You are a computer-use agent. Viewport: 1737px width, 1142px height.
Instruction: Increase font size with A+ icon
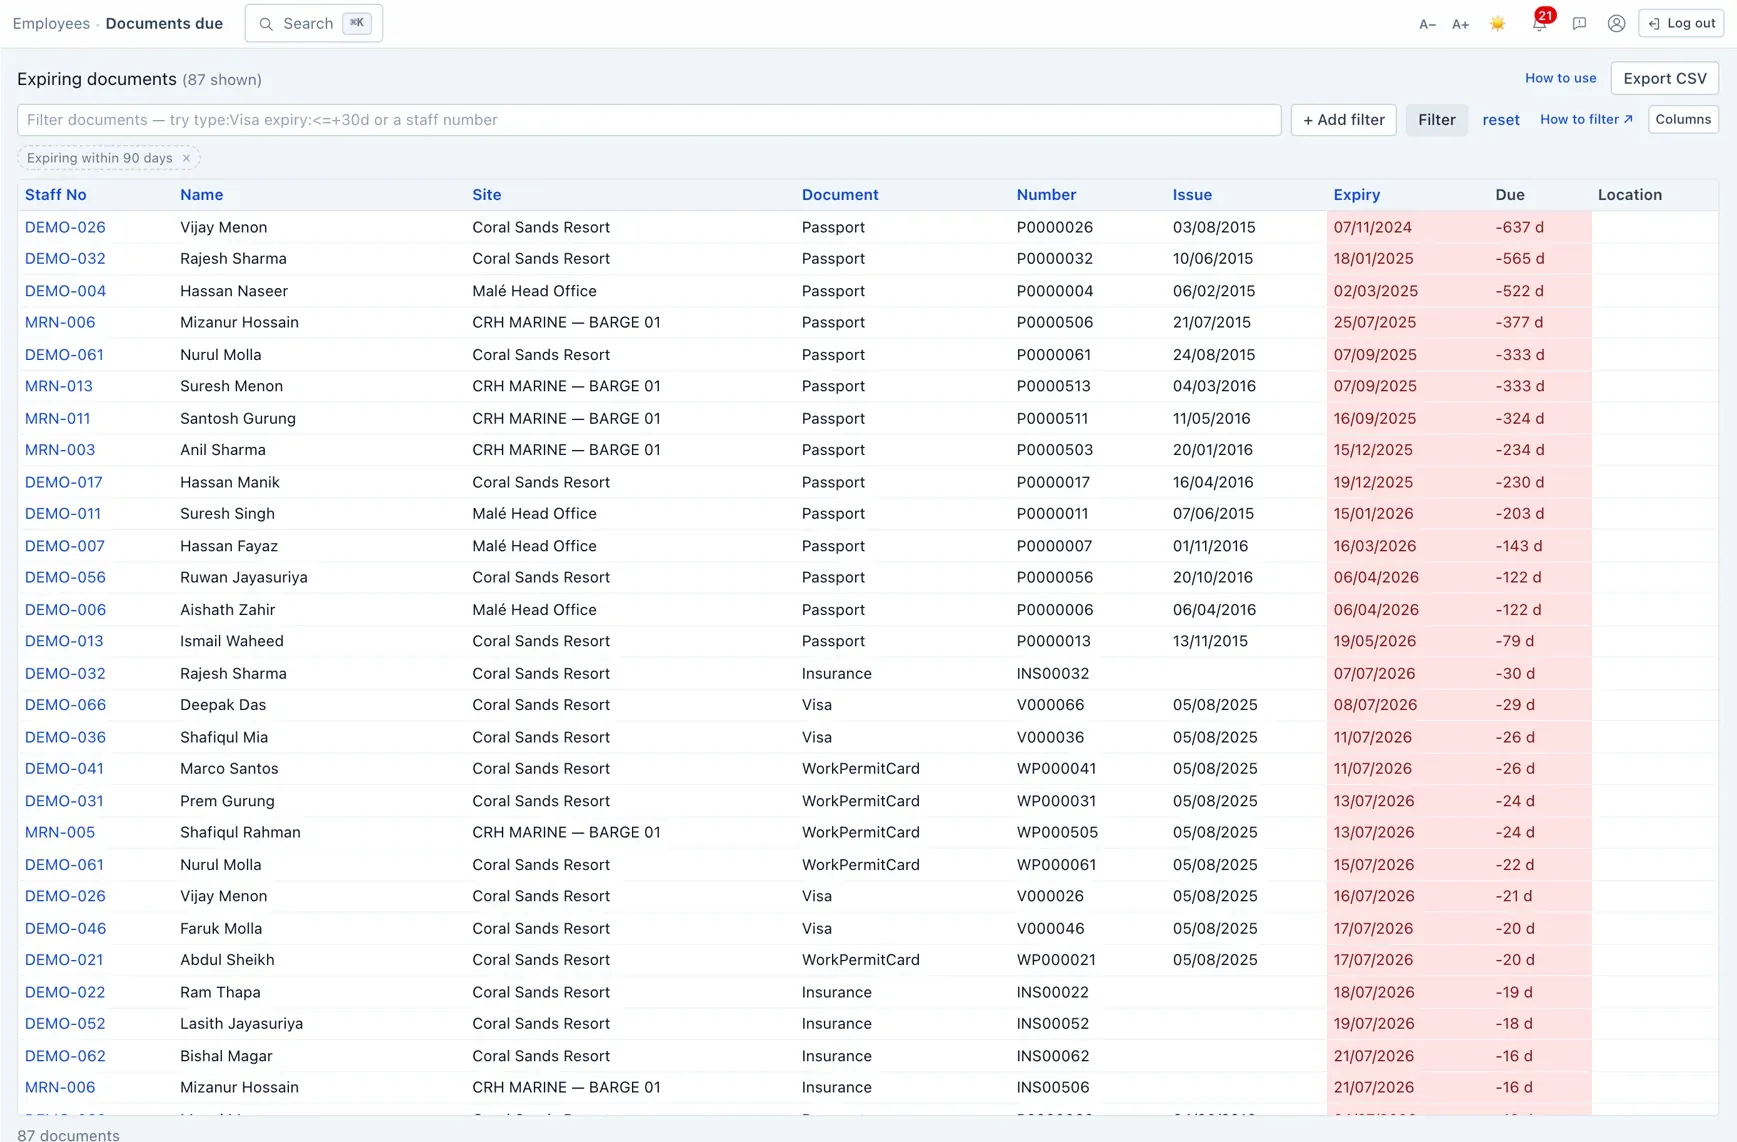pyautogui.click(x=1460, y=24)
